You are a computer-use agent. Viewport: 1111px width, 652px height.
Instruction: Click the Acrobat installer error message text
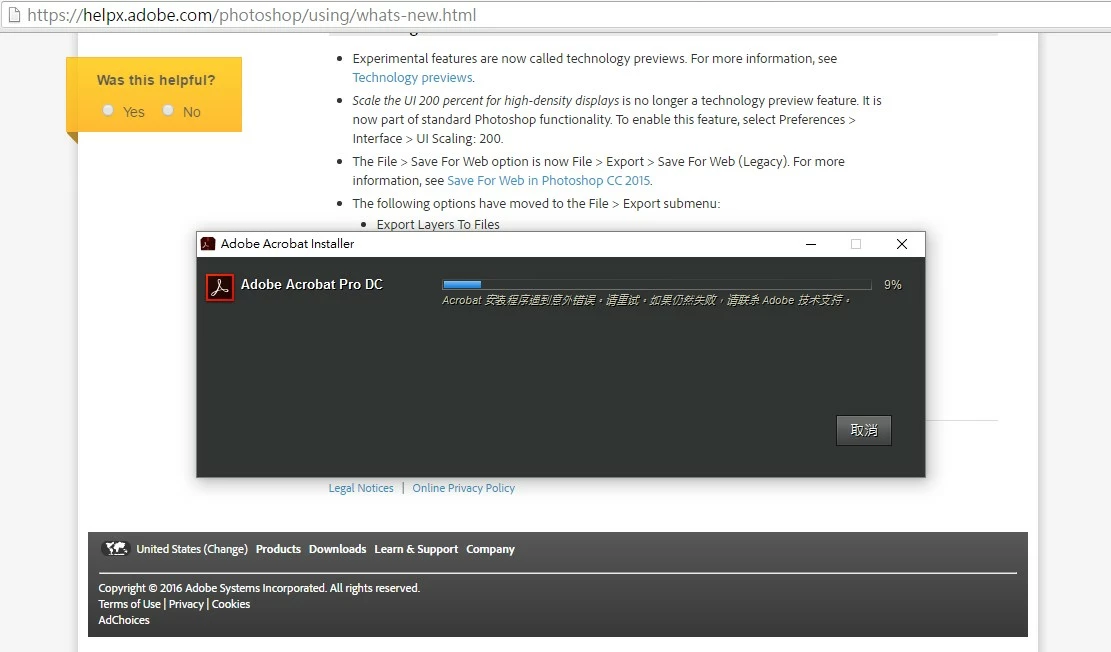[x=645, y=300]
